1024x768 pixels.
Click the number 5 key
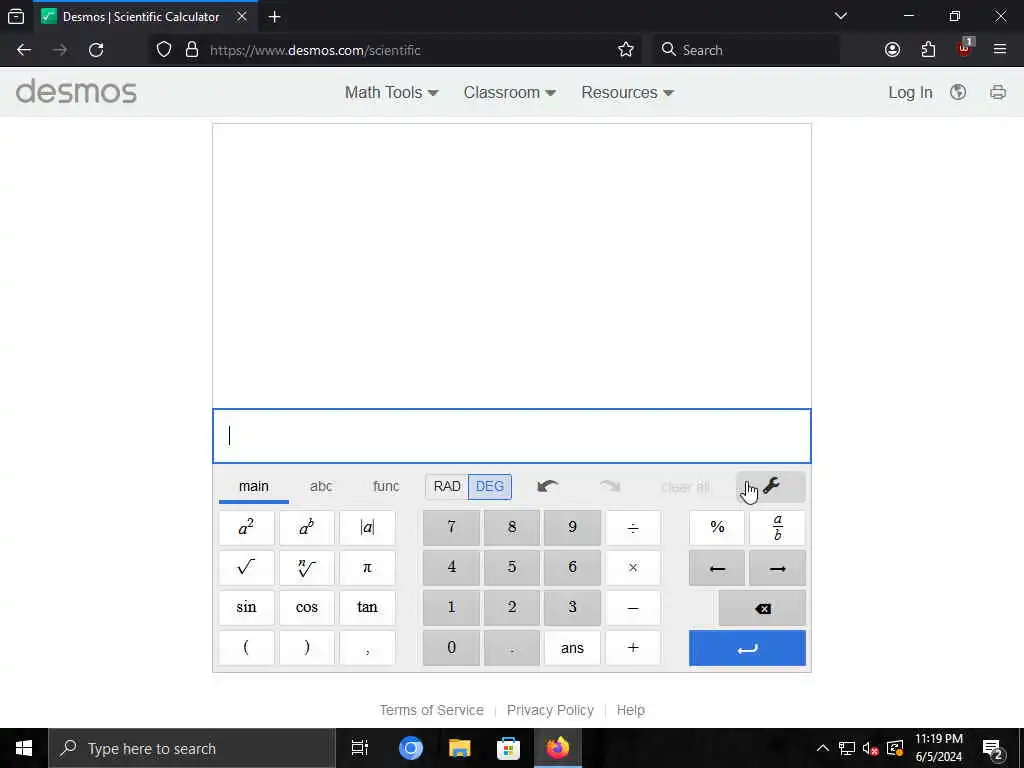coord(511,568)
